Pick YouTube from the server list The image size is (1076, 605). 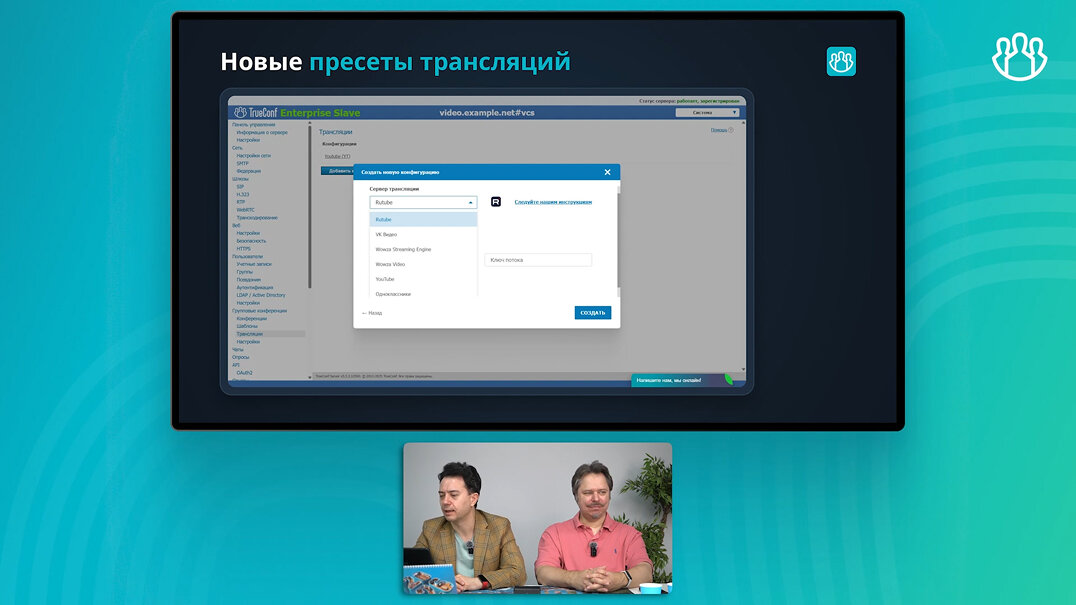423,279
